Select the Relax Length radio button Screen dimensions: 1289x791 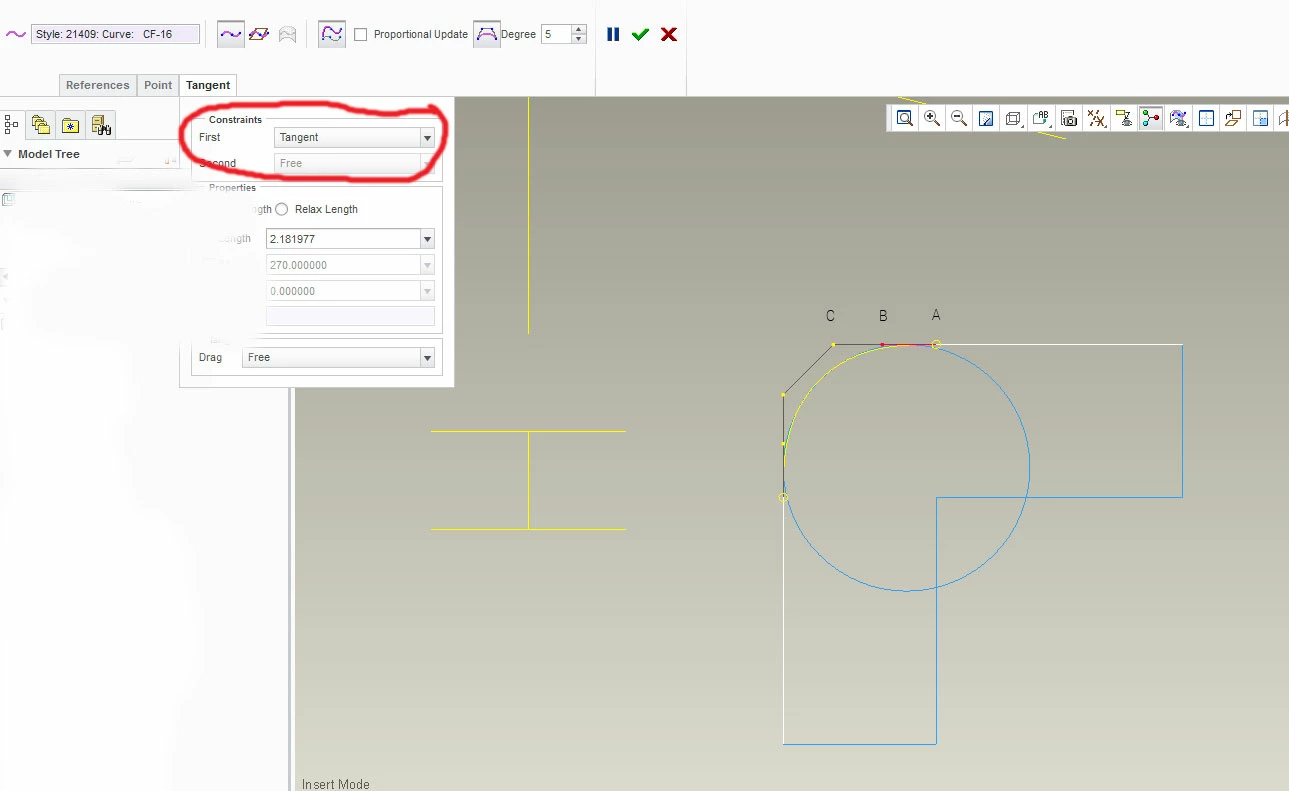(281, 209)
